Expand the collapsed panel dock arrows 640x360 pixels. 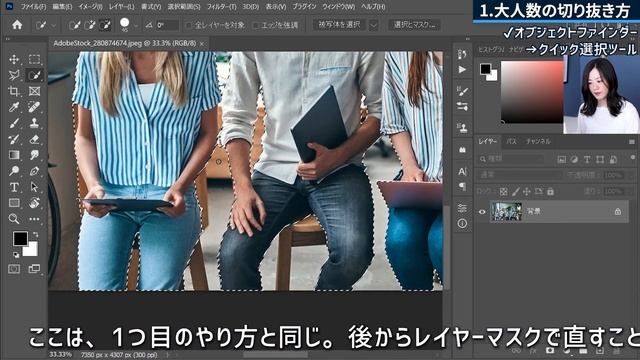tap(468, 39)
